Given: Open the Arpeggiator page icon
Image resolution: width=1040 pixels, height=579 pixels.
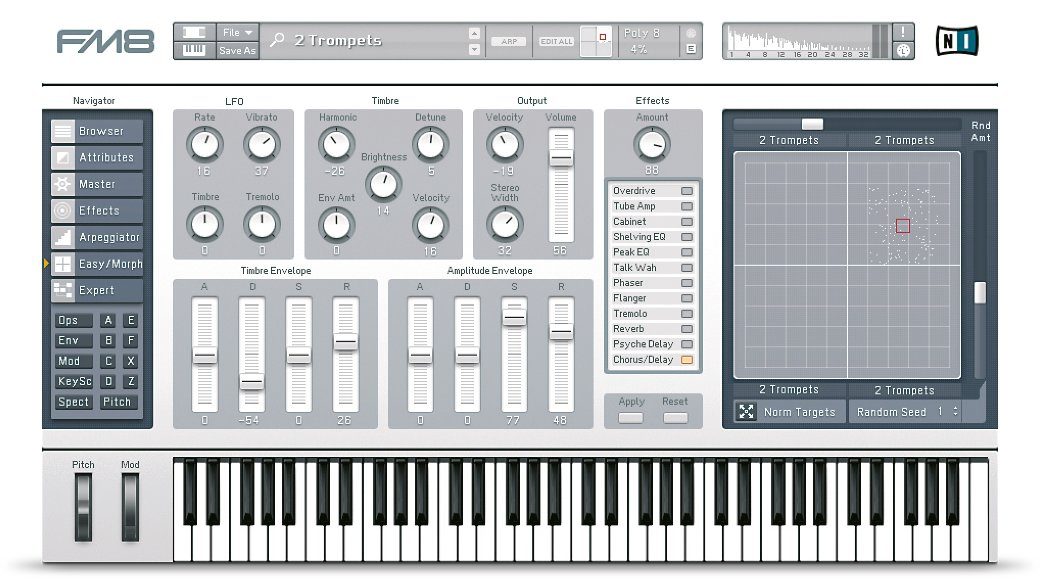Looking at the screenshot, I should pyautogui.click(x=63, y=237).
